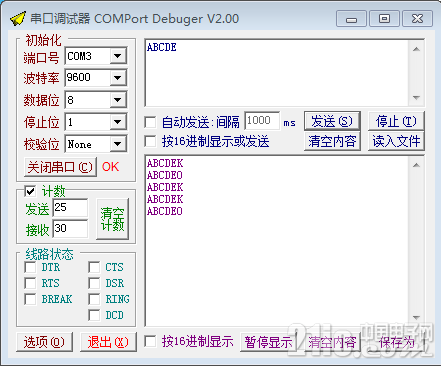Click 清空内容 button beside 暂停显示
This screenshot has width=441, height=366.
332,342
